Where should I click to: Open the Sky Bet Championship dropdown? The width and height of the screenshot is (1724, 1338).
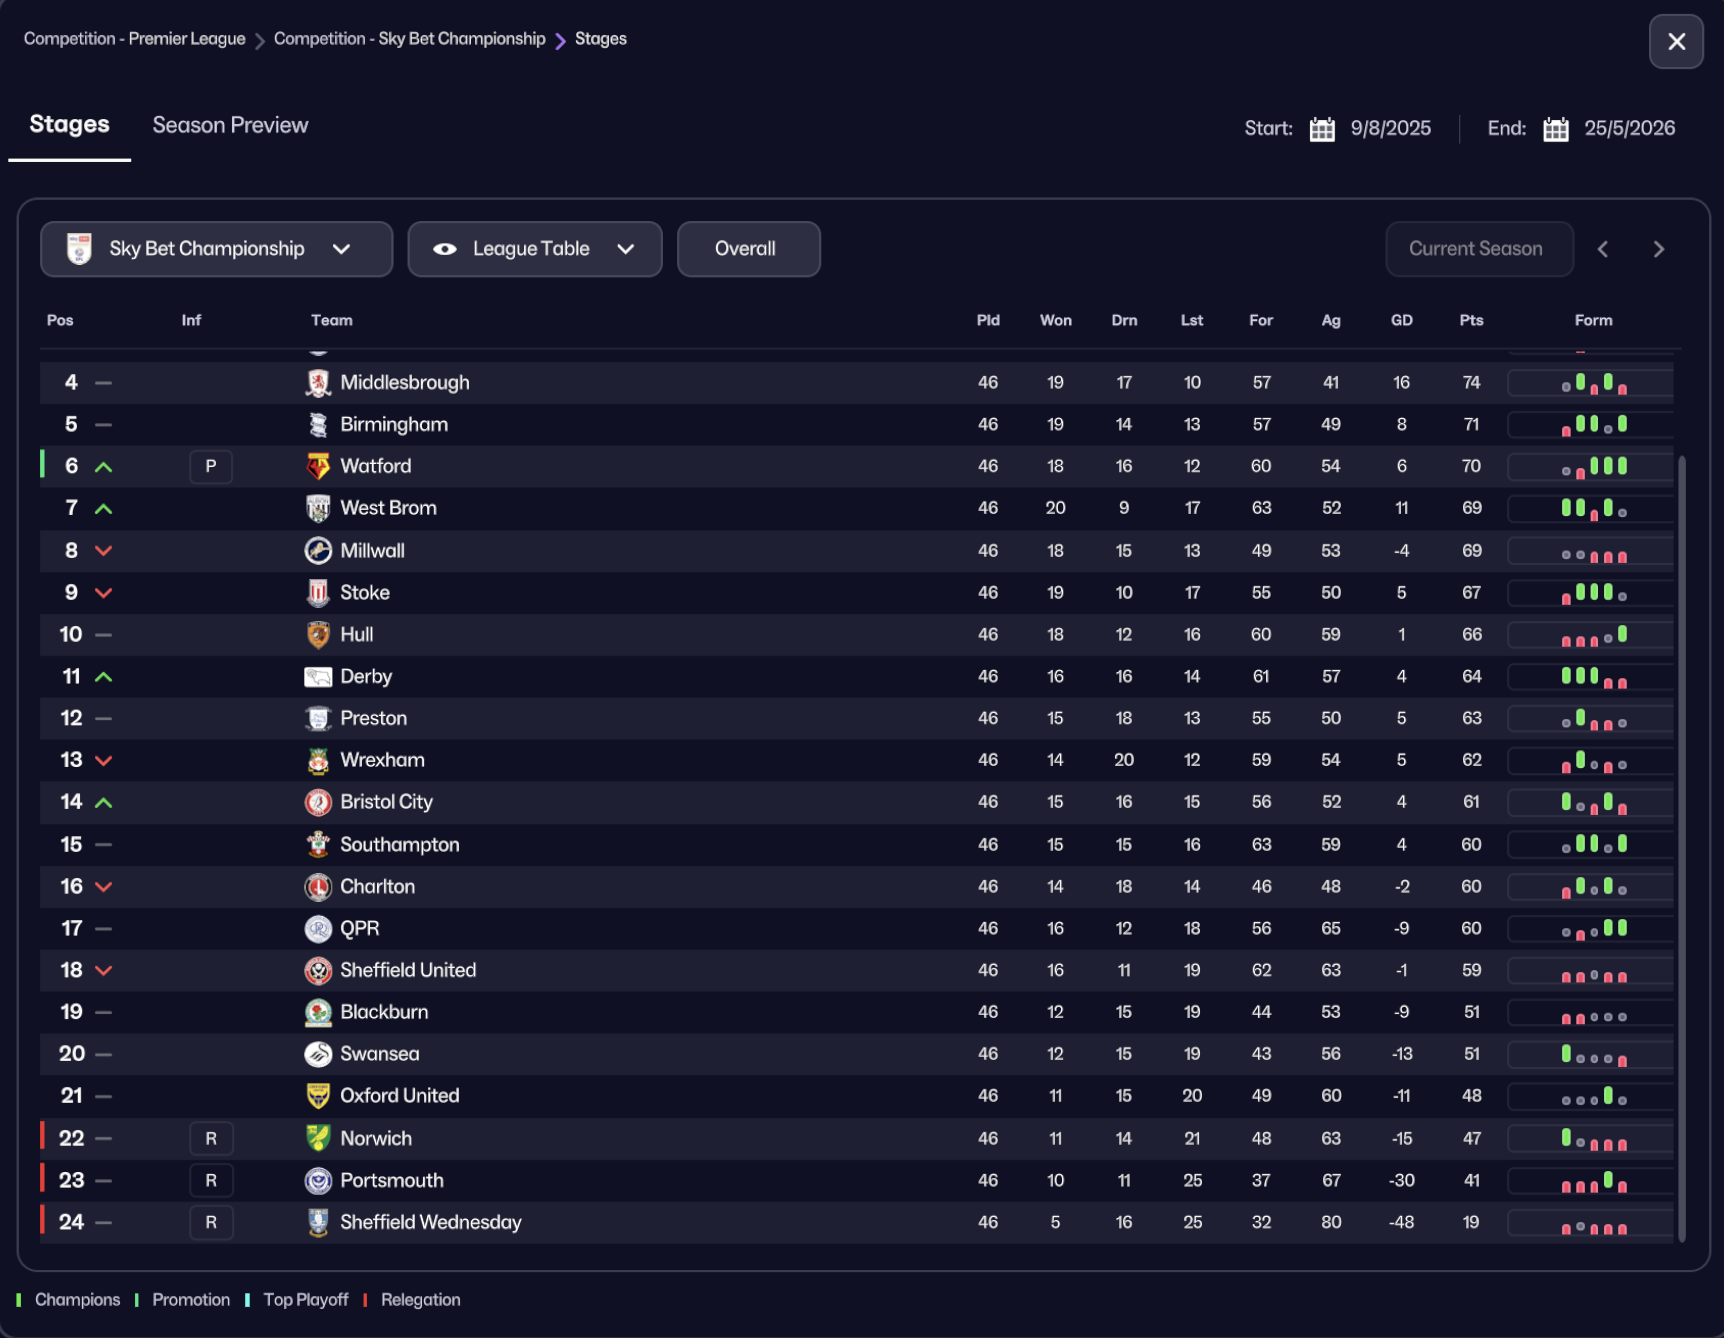coord(216,249)
